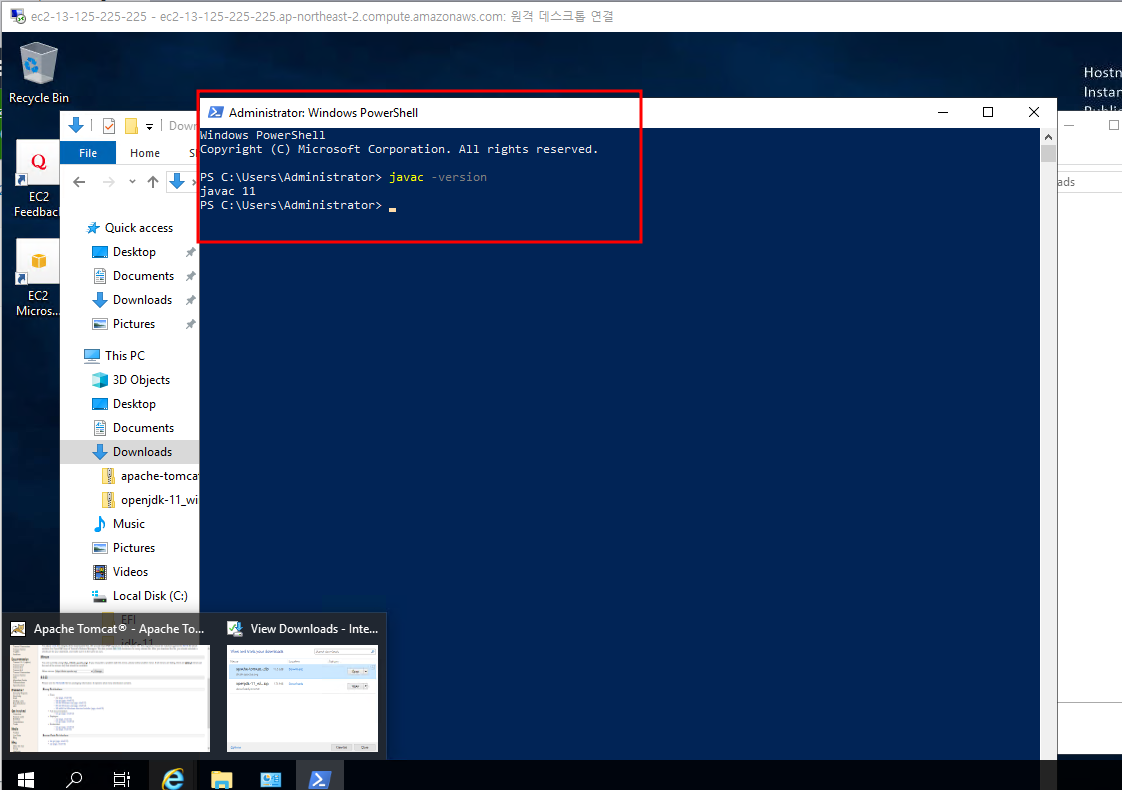This screenshot has width=1122, height=790.
Task: Open Pictures under This PC
Action: point(124,547)
